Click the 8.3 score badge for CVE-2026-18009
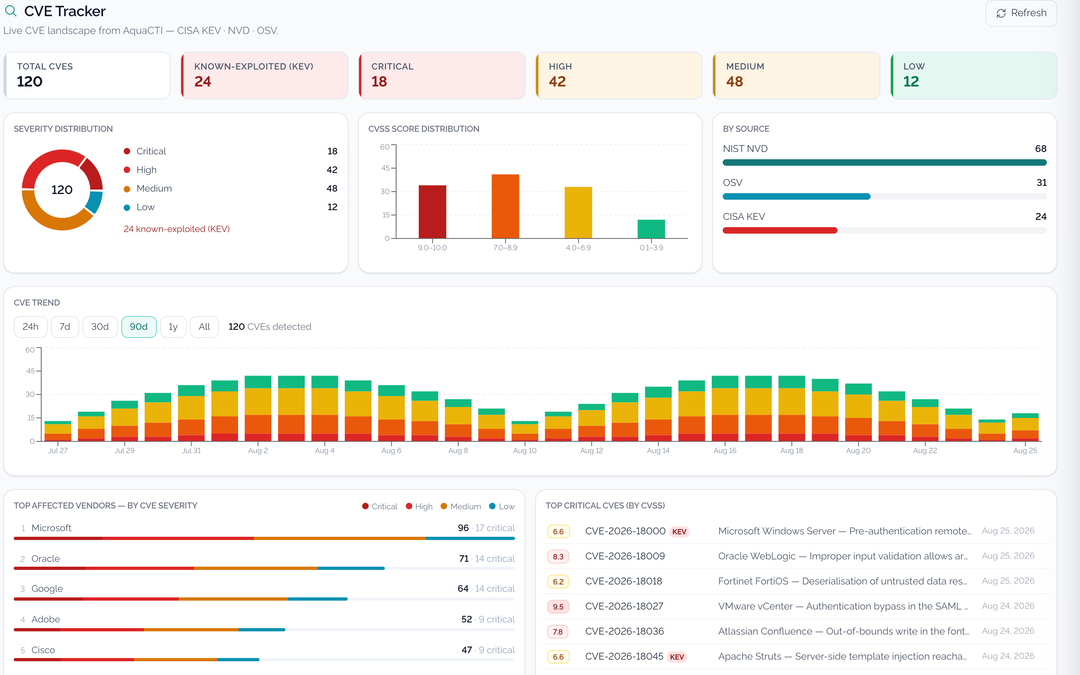 point(558,557)
